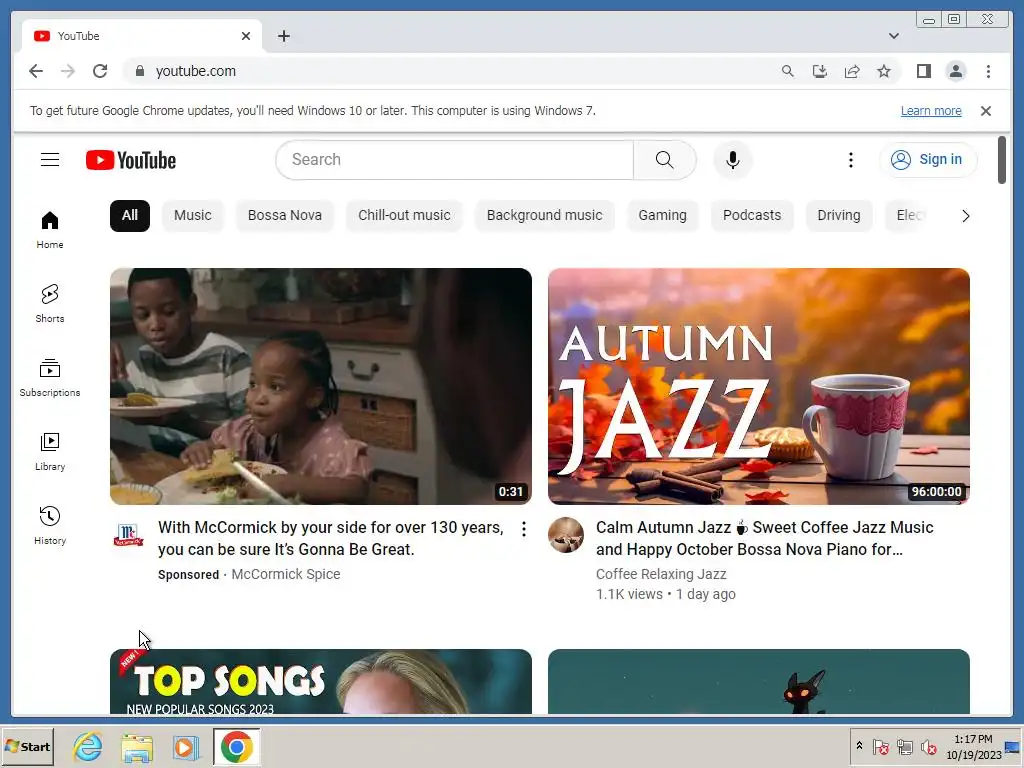View site information lock icon
This screenshot has height=768, width=1024.
click(139, 71)
